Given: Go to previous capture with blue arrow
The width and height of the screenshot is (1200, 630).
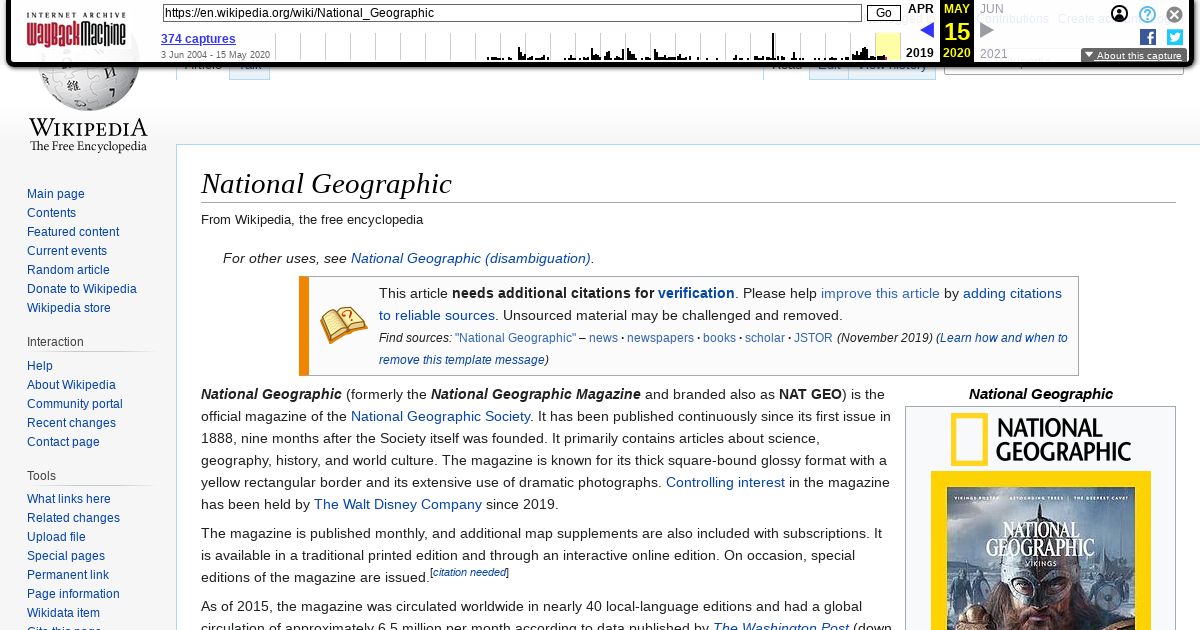Looking at the screenshot, I should tap(927, 30).
